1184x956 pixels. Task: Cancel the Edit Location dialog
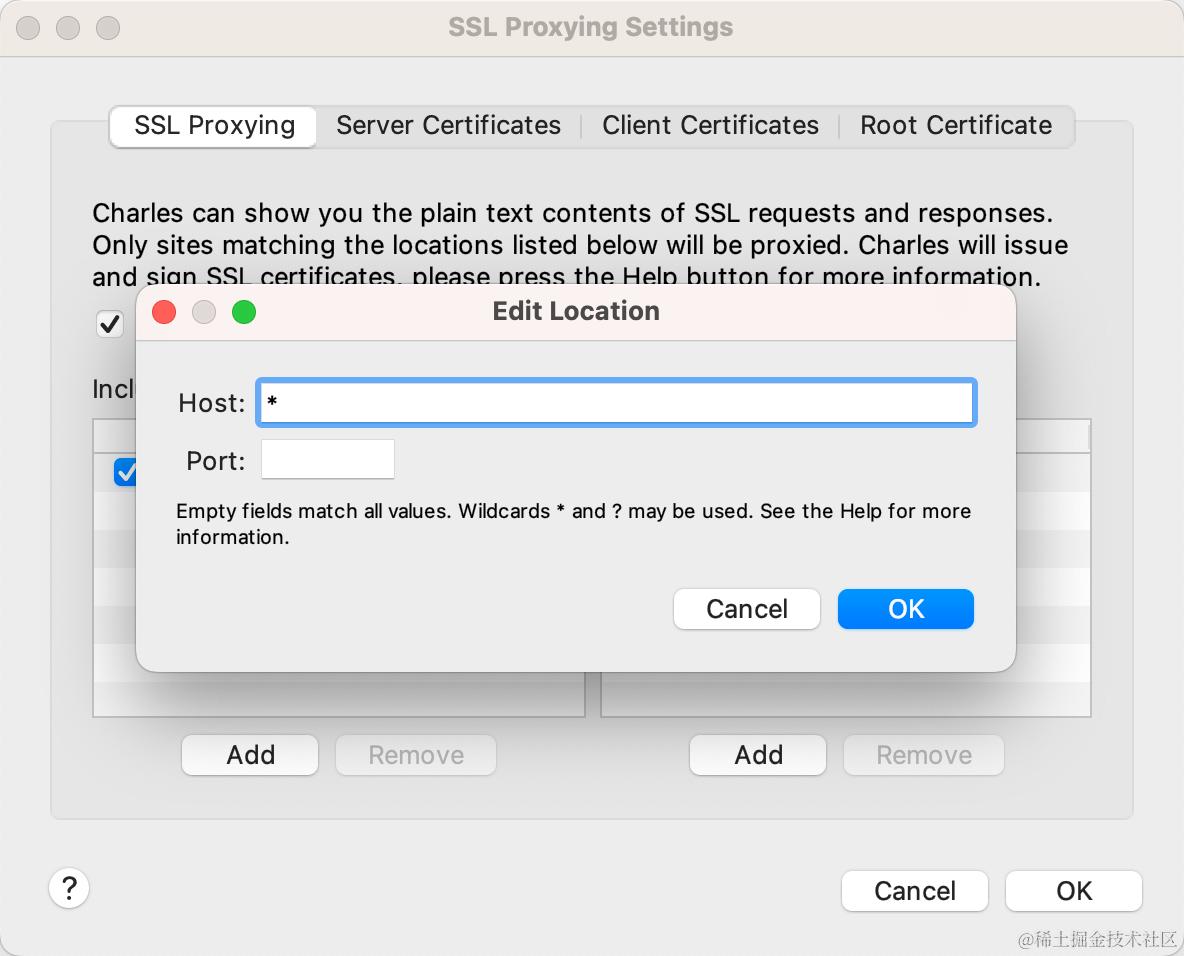click(x=746, y=609)
